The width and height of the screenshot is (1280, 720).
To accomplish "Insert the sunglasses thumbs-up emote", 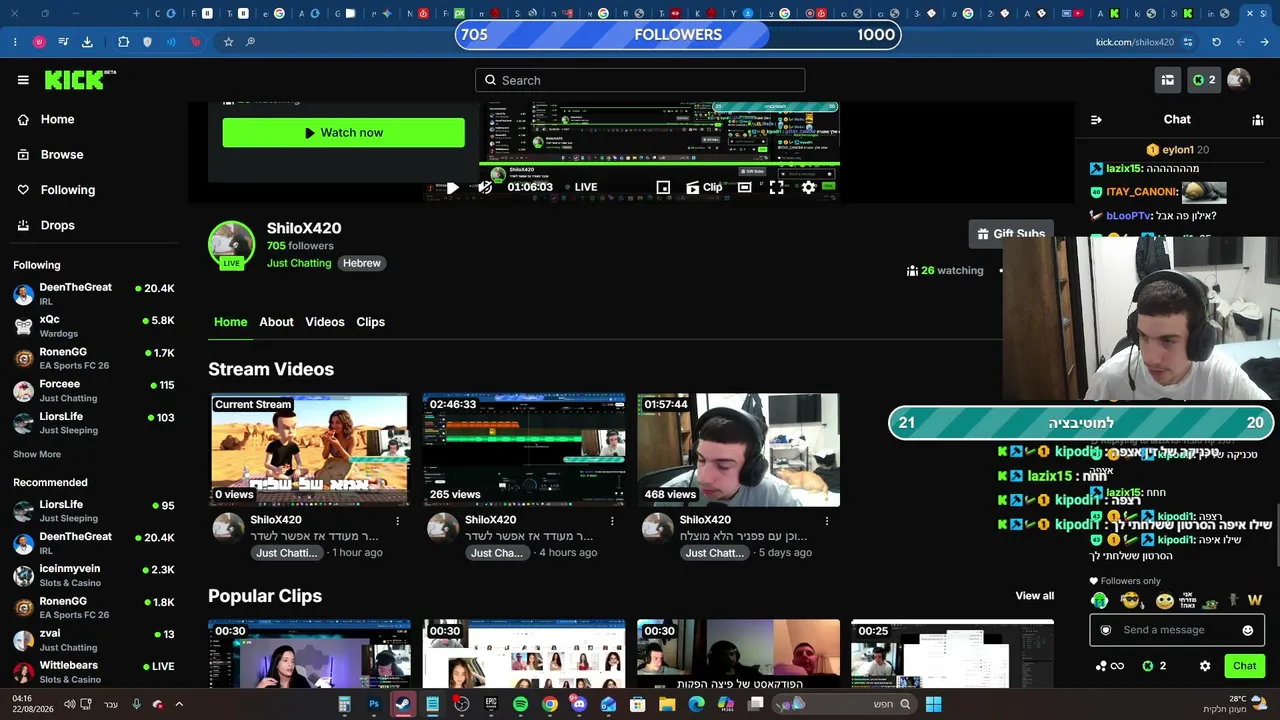I will tap(1131, 600).
